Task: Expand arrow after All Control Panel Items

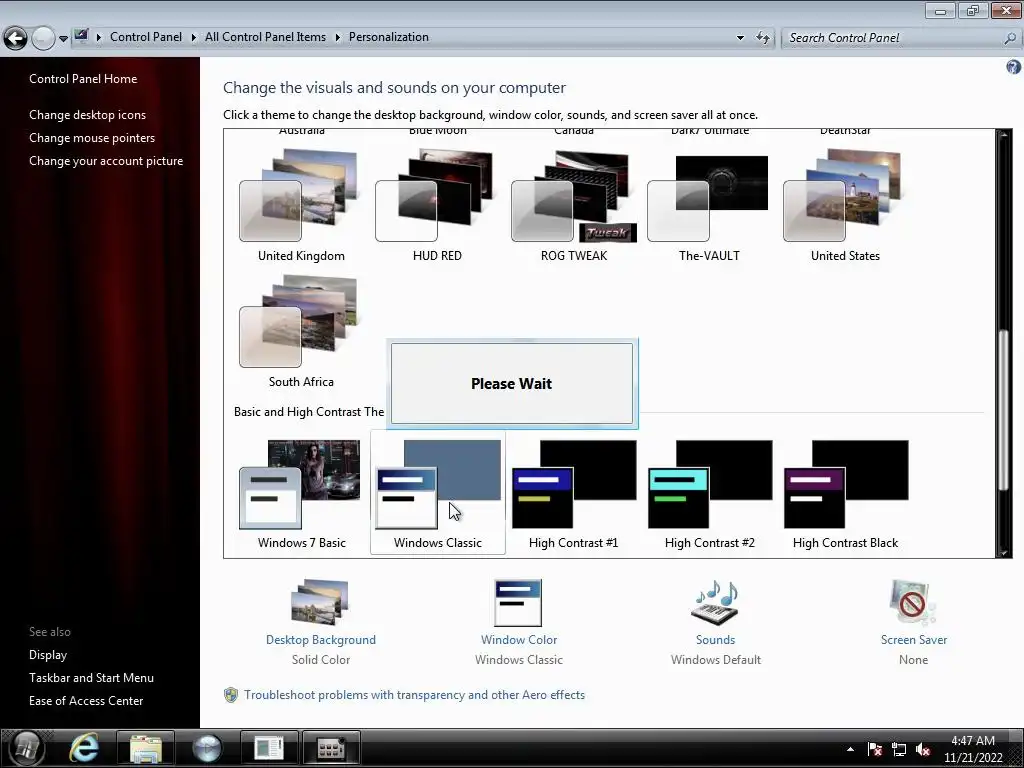Action: (338, 37)
